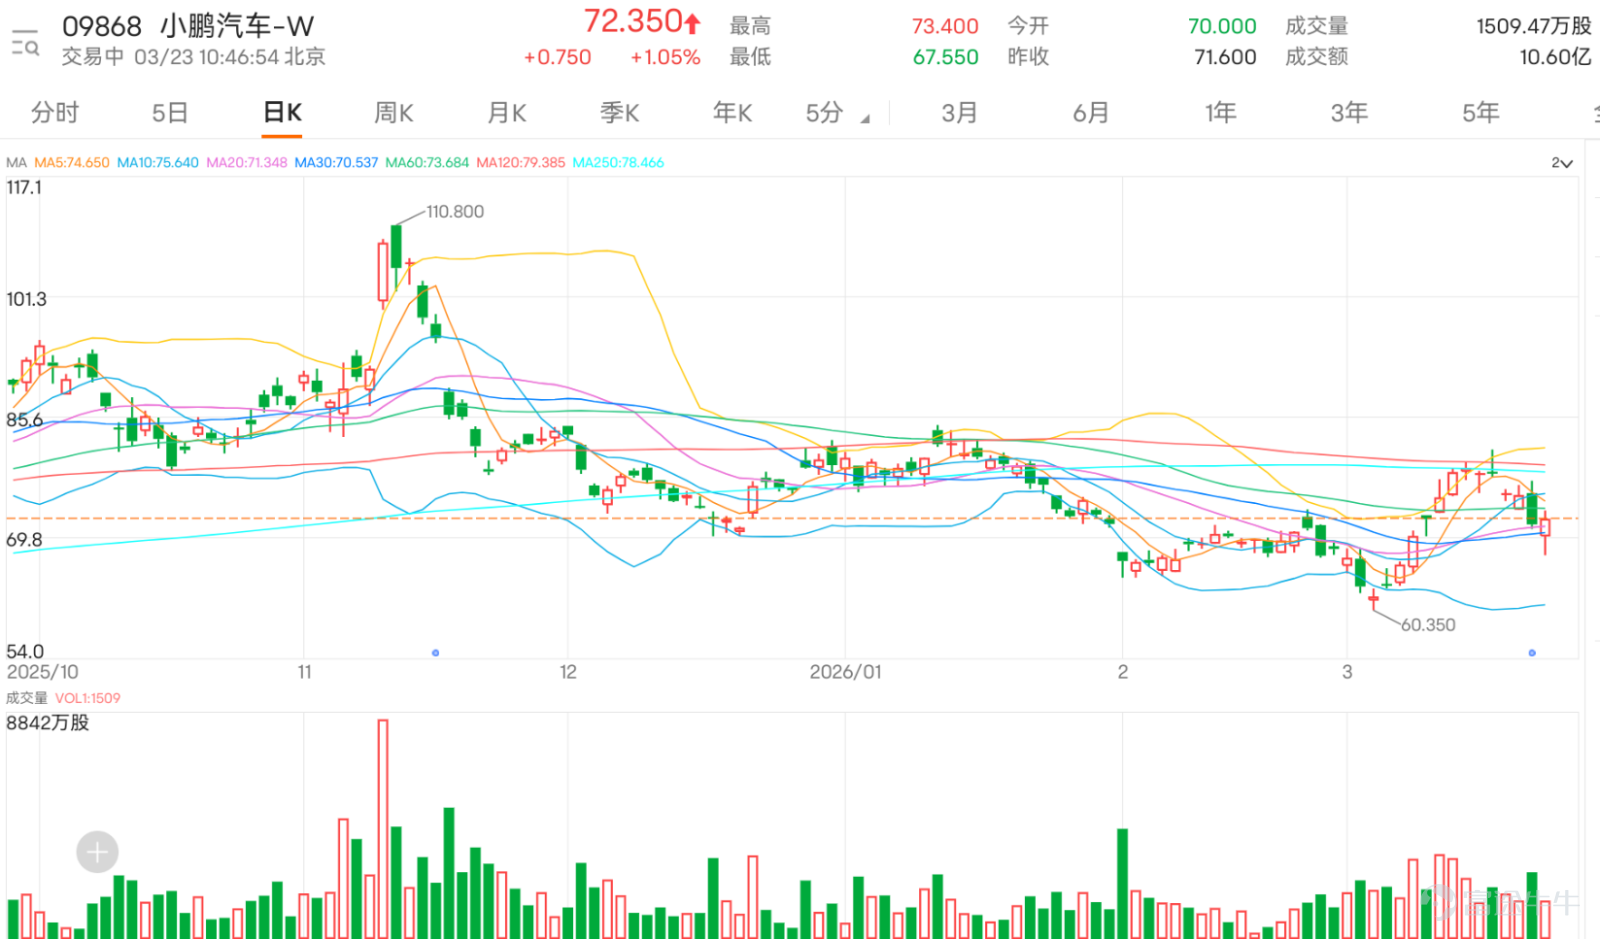1600x939 pixels.
Task: Click the lowest price value 67.550
Action: coord(945,57)
